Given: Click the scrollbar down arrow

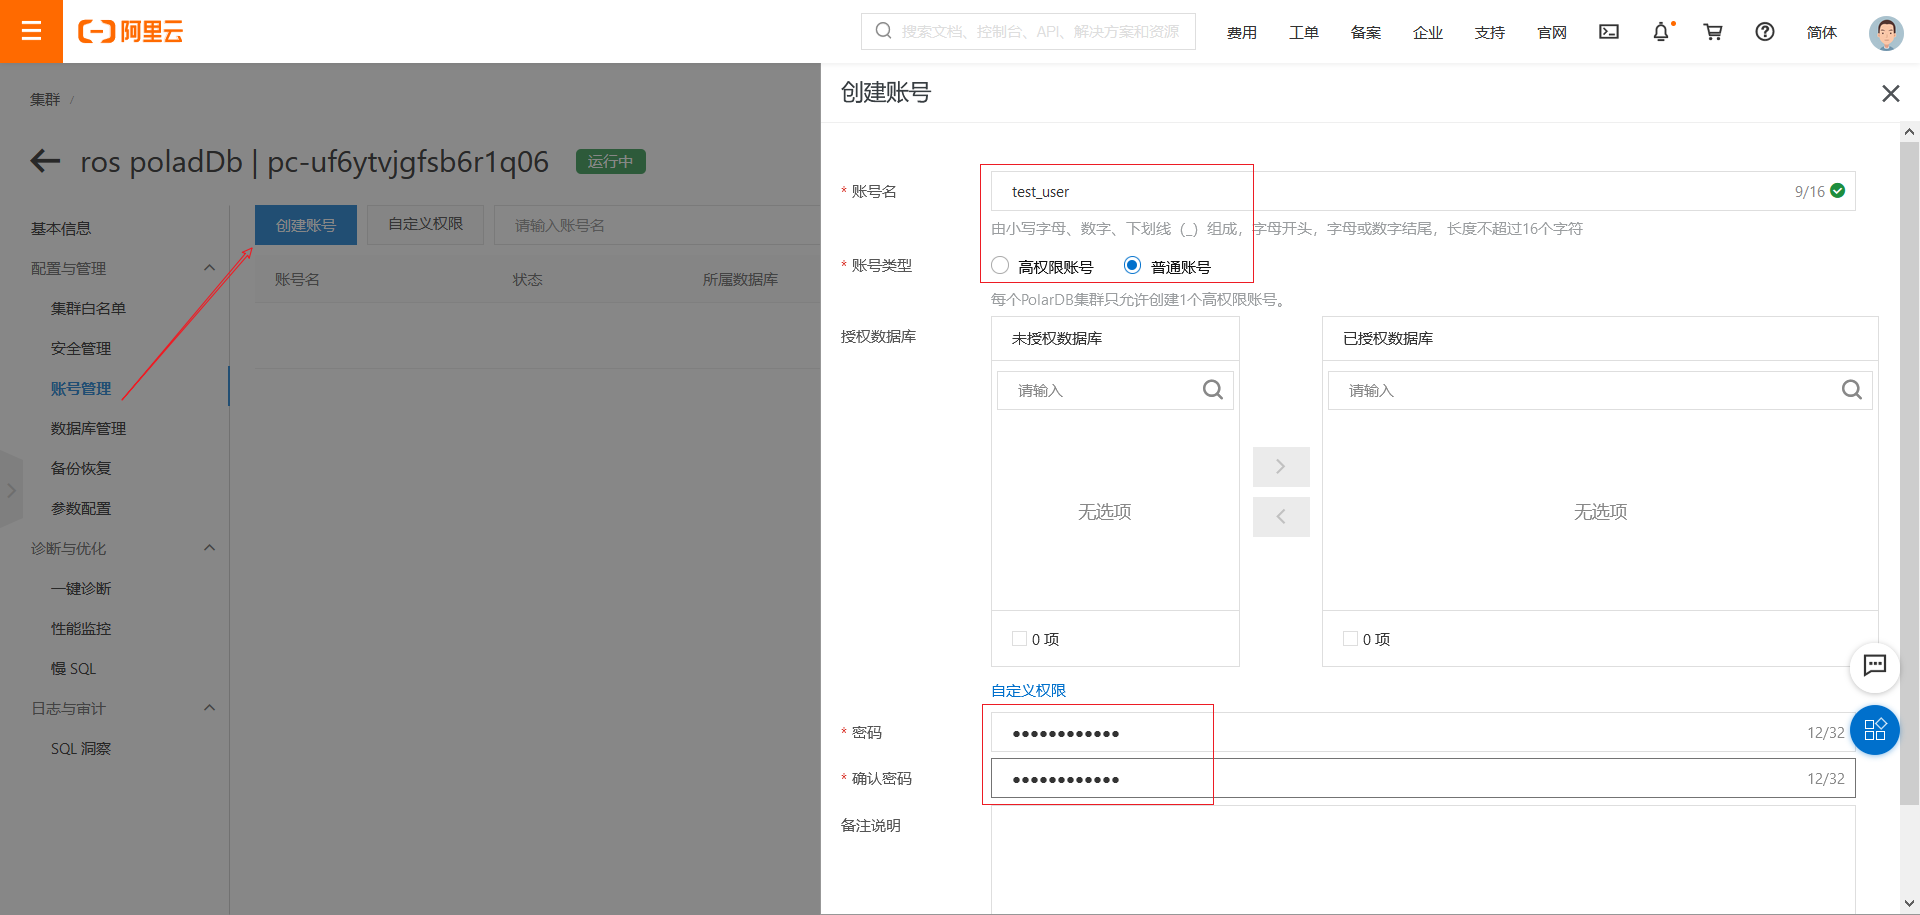Looking at the screenshot, I should 1909,904.
